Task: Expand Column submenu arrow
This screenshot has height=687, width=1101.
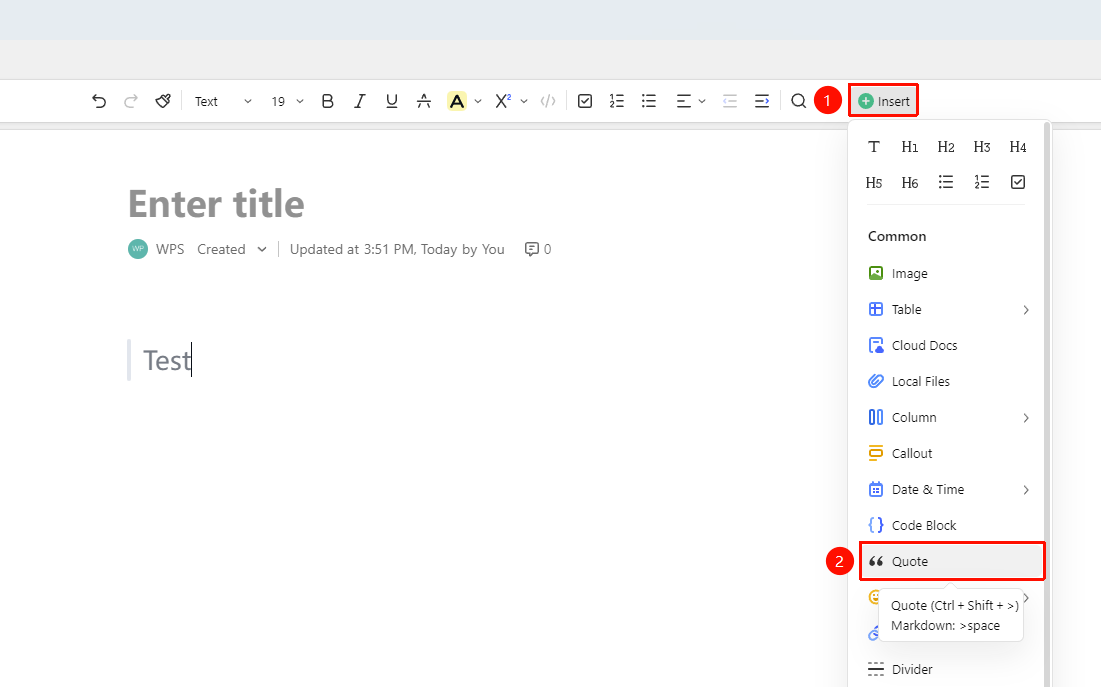Action: [1026, 418]
